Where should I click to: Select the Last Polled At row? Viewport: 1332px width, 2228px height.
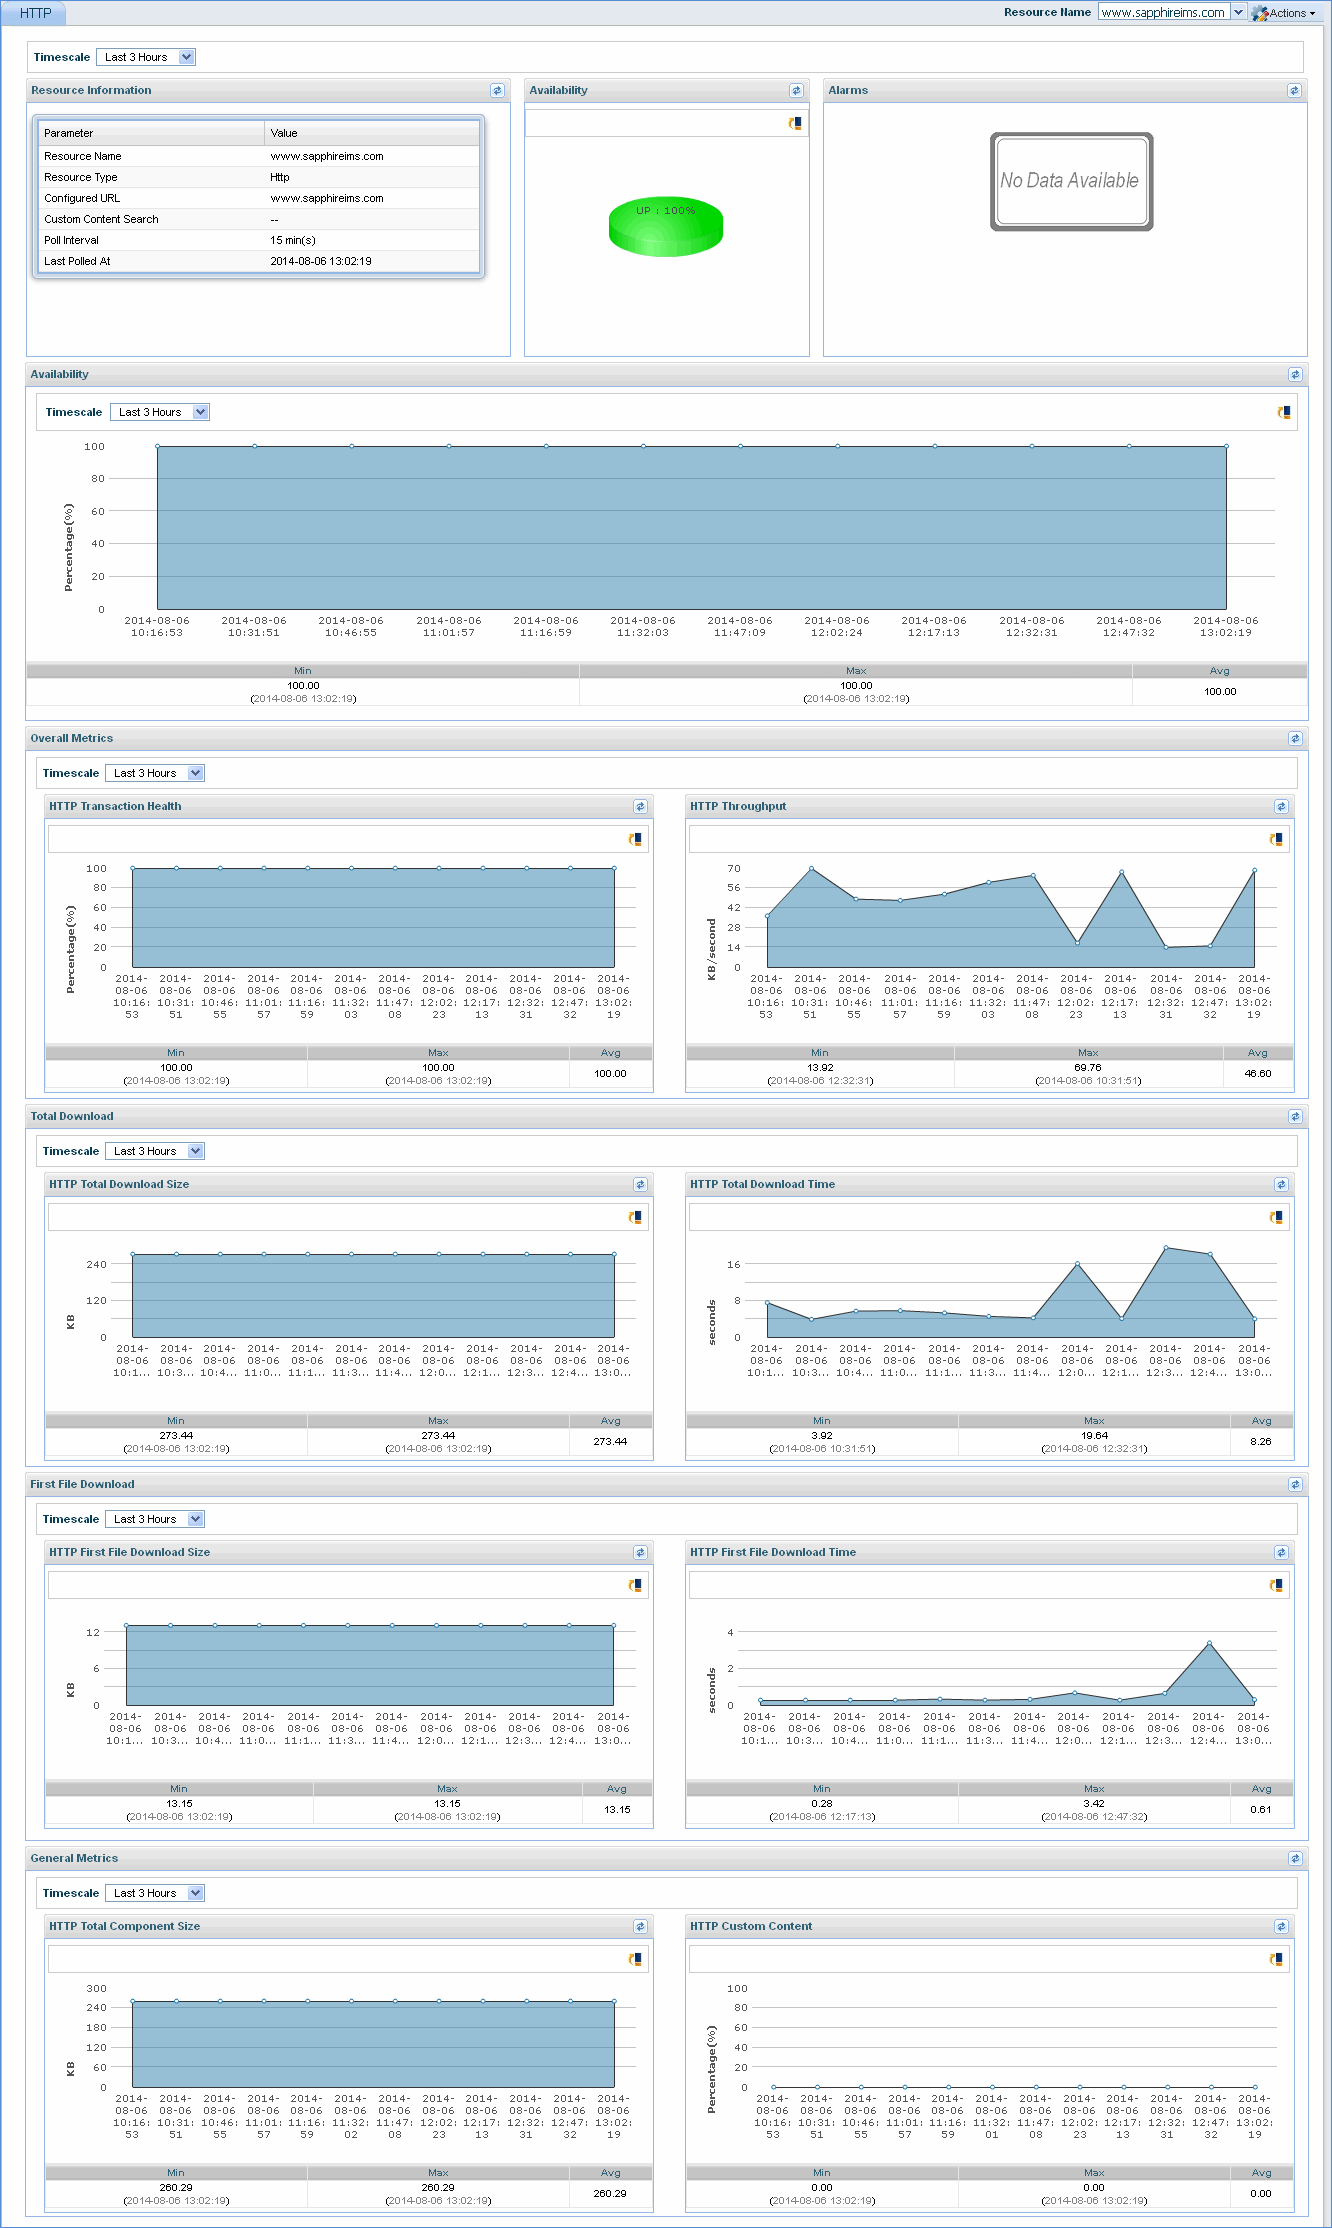point(259,261)
